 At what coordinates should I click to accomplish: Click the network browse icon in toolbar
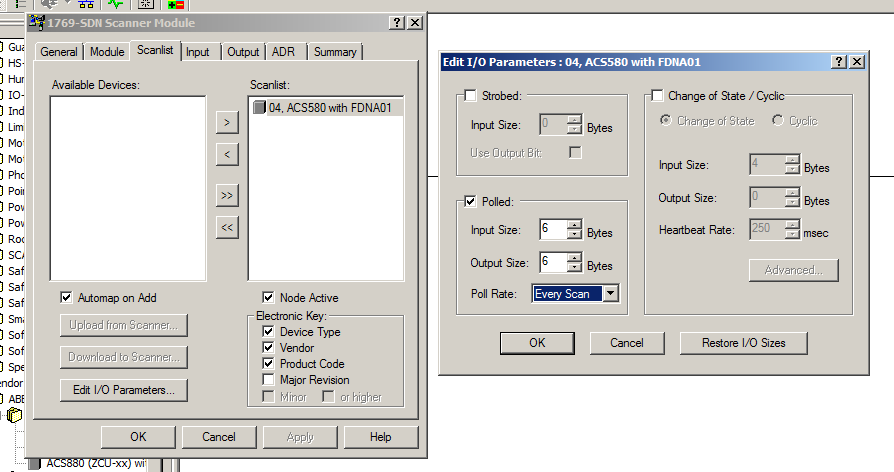pos(87,4)
